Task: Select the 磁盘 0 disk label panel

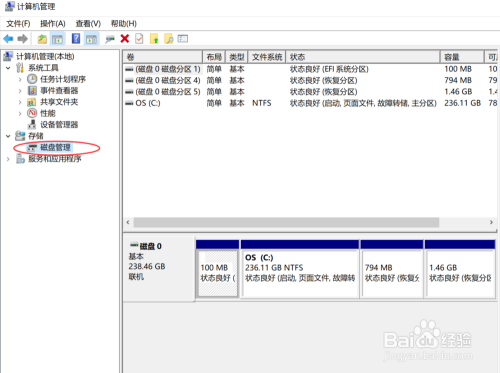Action: 159,268
